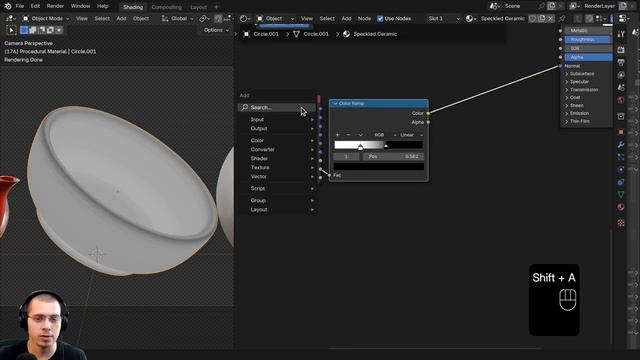Screen dimensions: 640x360
Task: Switch to Compositing workspace tab
Action: 166,7
